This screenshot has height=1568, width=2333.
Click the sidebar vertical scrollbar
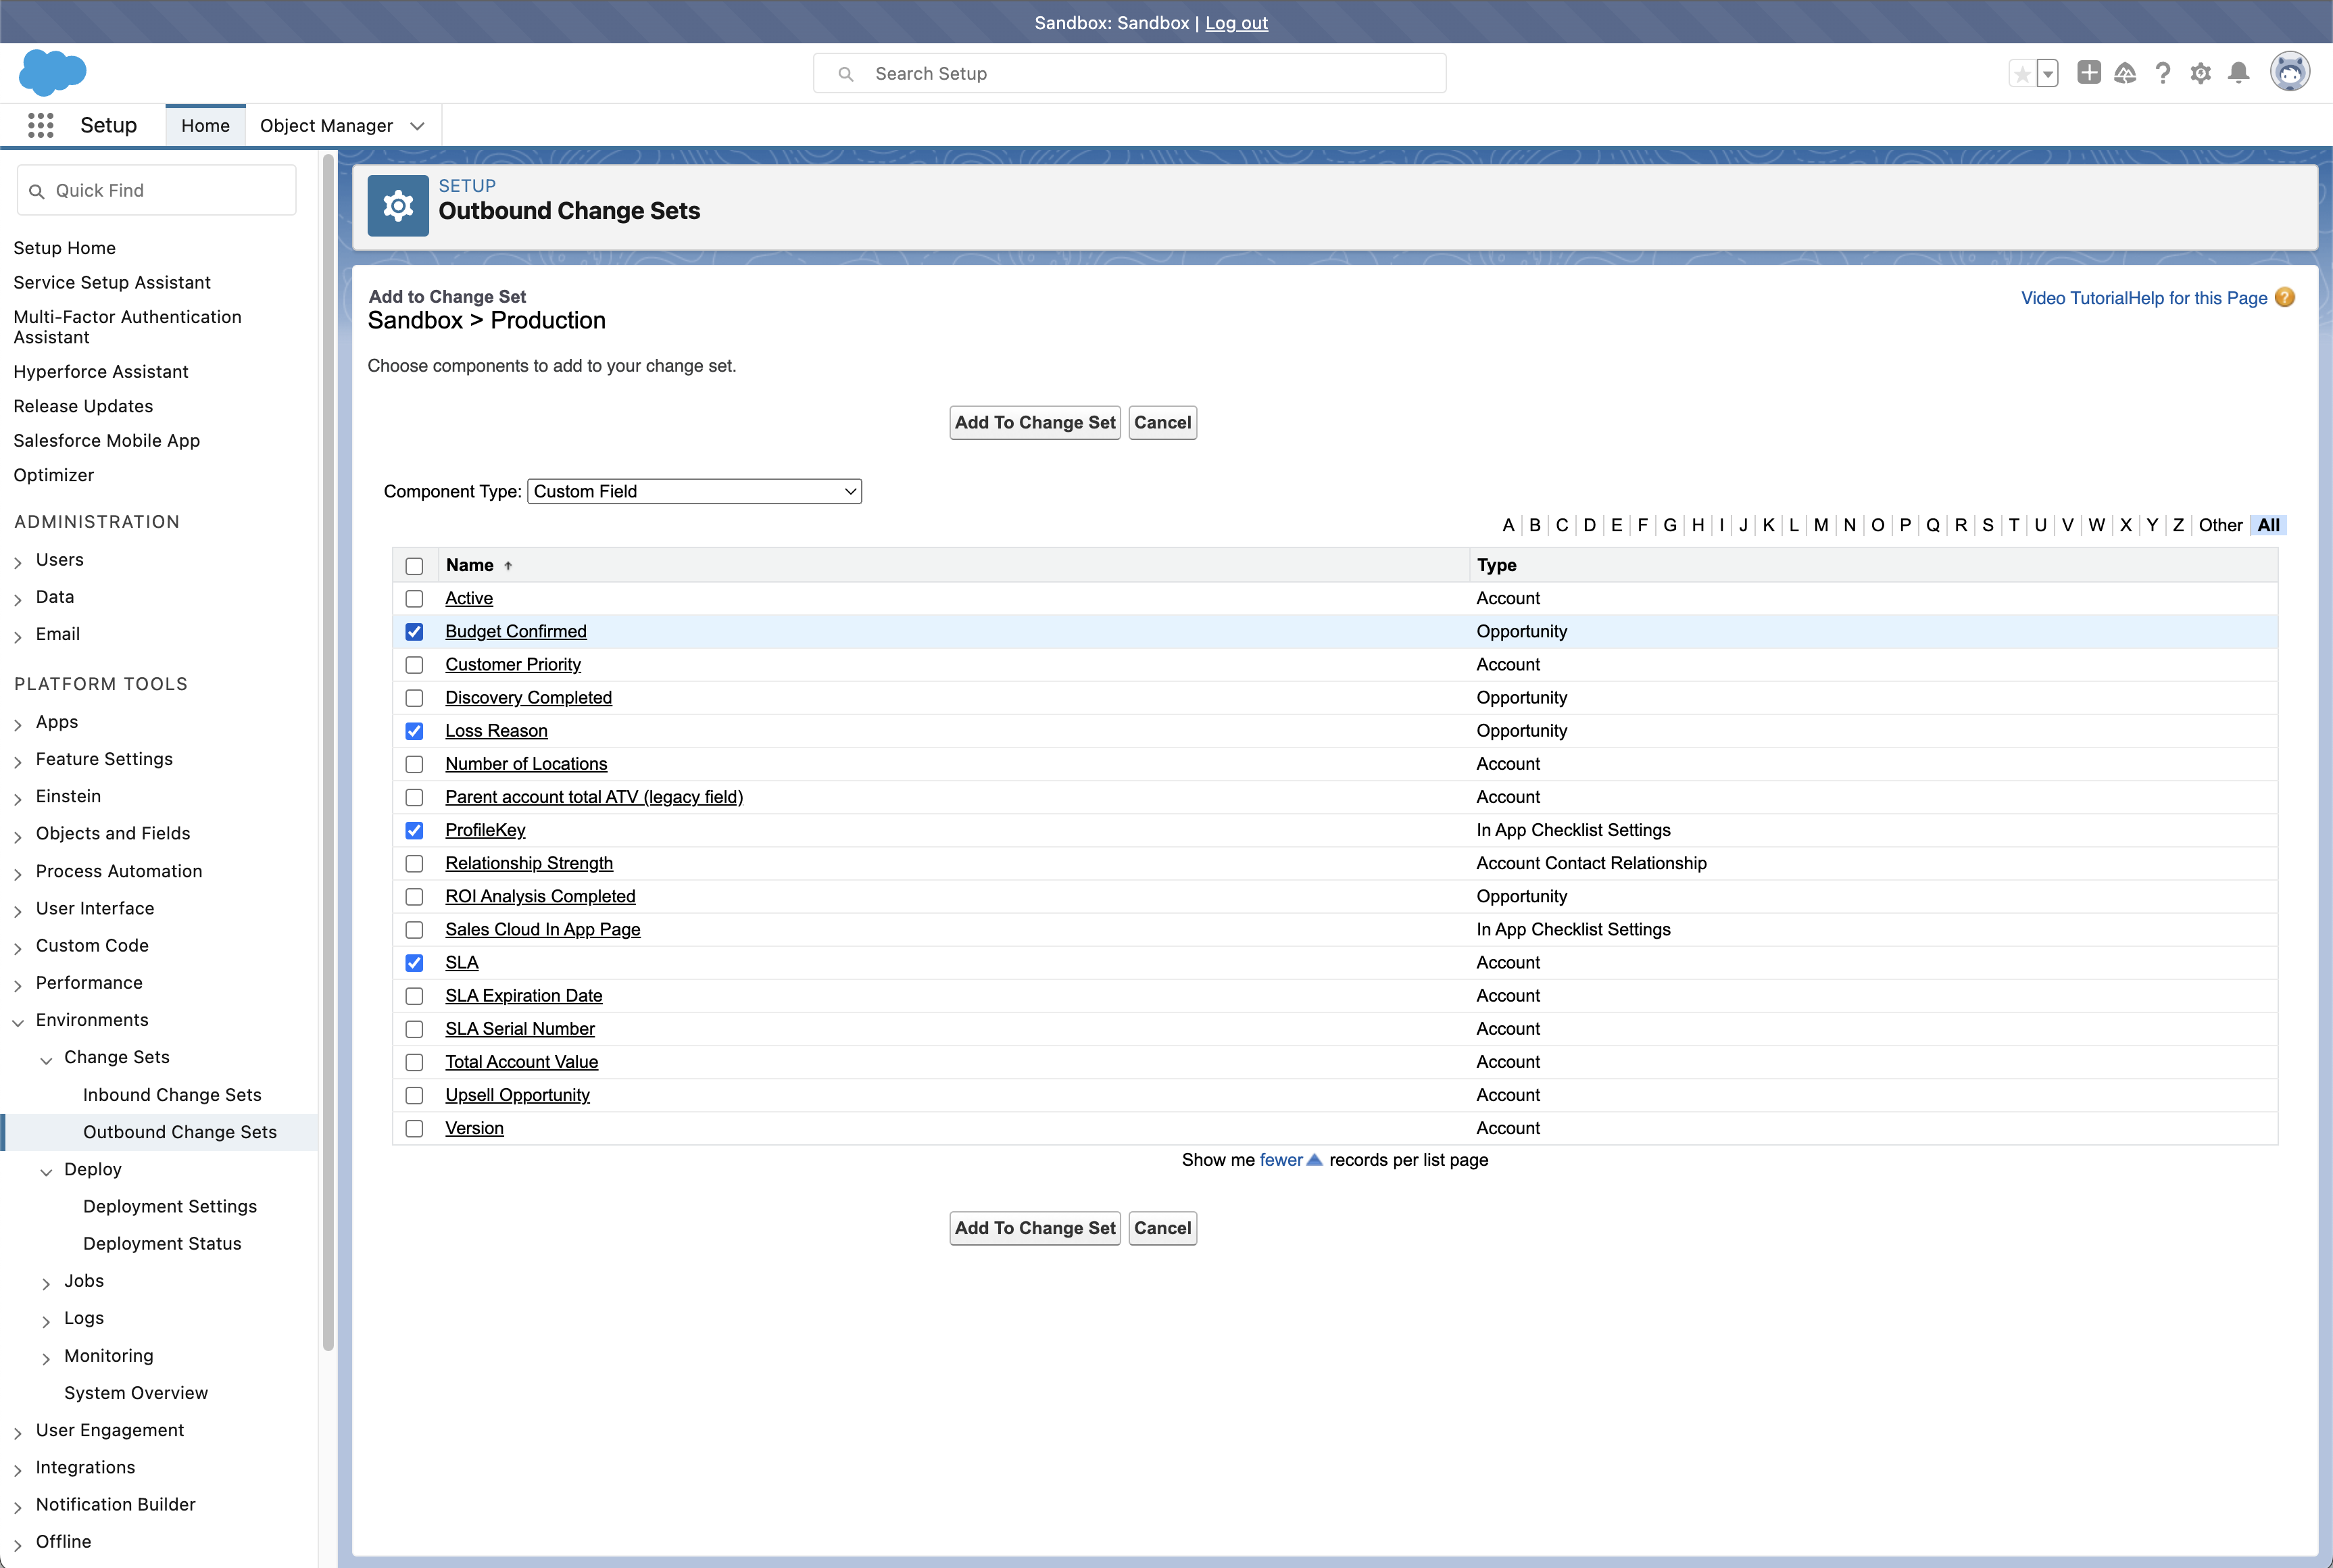click(328, 750)
